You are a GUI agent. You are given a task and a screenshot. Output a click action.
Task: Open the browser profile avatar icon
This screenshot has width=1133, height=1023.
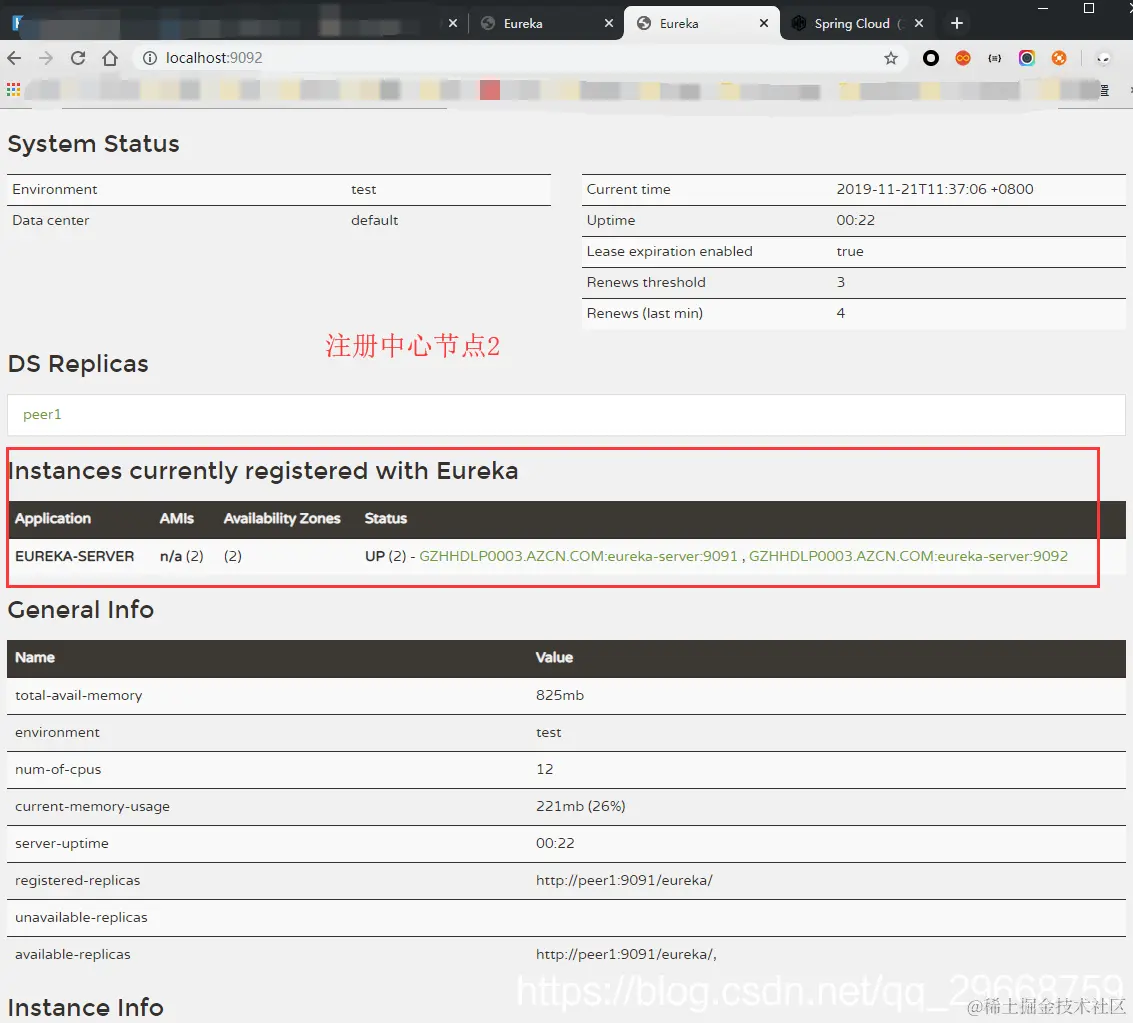1103,58
